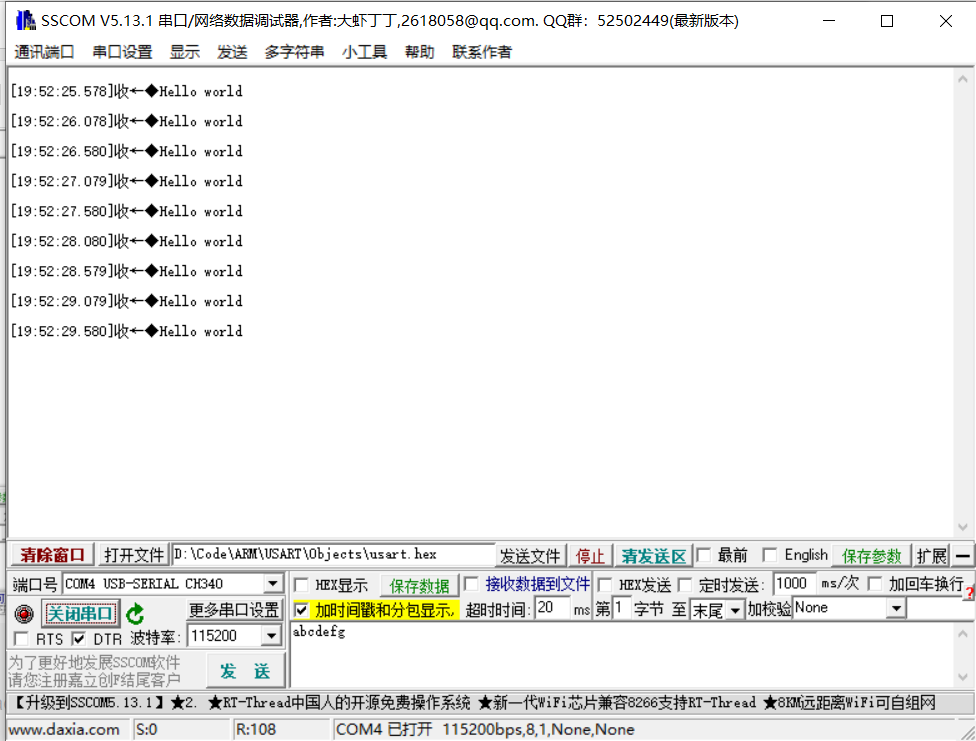Open the 端口号 COM4 port dropdown

[x=273, y=584]
